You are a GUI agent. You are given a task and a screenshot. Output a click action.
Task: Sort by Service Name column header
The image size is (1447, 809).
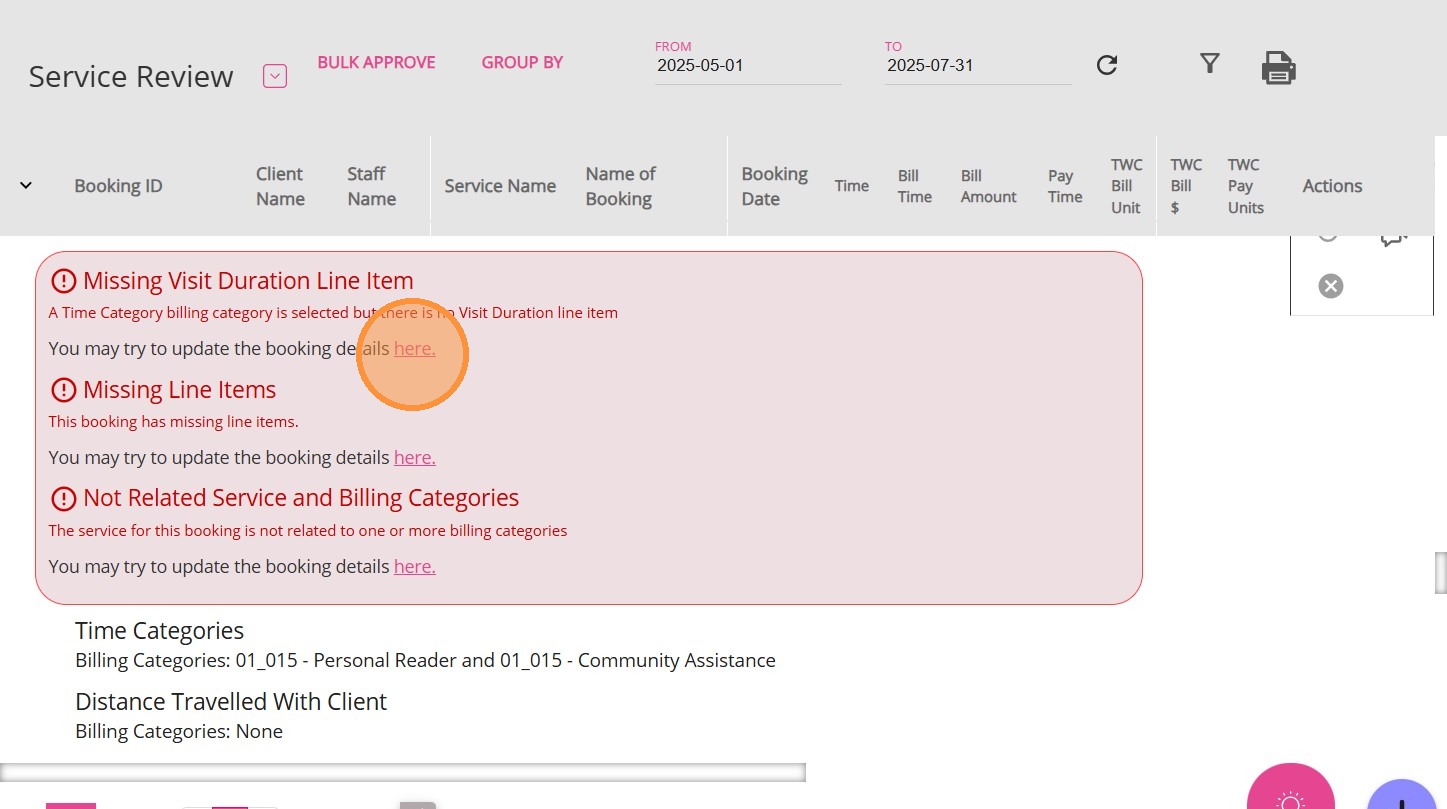[x=500, y=186]
